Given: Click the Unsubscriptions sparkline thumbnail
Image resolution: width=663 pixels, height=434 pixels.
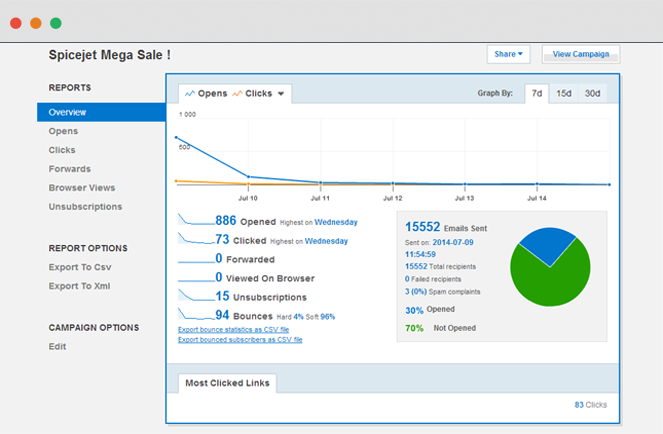Looking at the screenshot, I should [x=196, y=295].
